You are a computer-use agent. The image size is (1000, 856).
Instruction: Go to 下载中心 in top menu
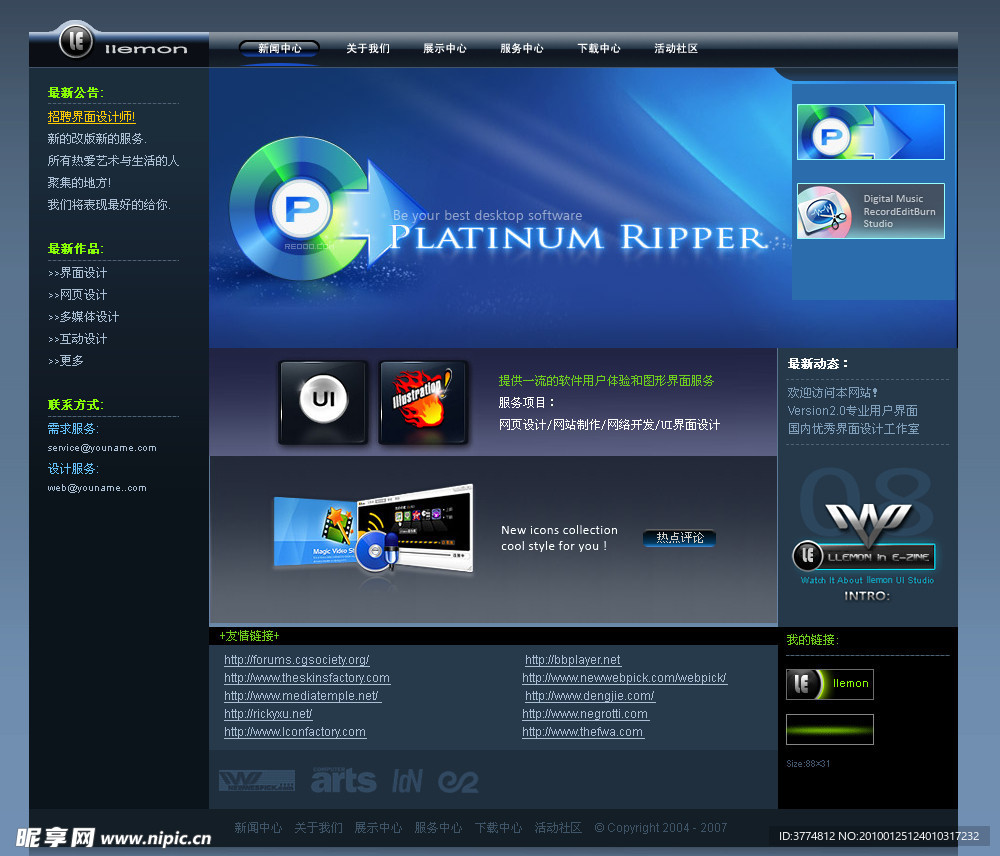pos(599,48)
